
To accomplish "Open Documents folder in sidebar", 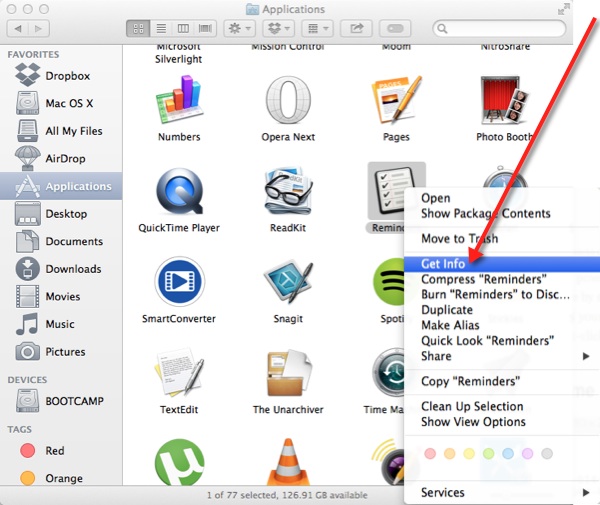I will tap(61, 241).
